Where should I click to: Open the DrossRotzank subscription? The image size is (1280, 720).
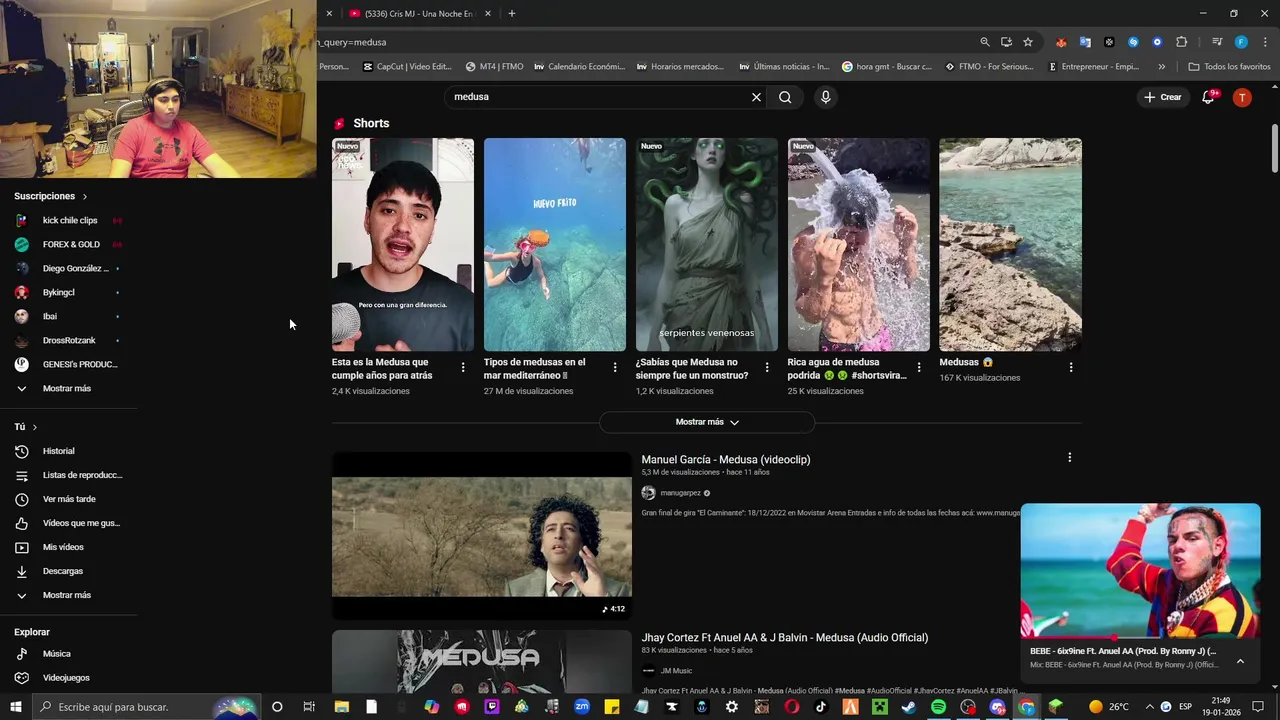point(68,340)
